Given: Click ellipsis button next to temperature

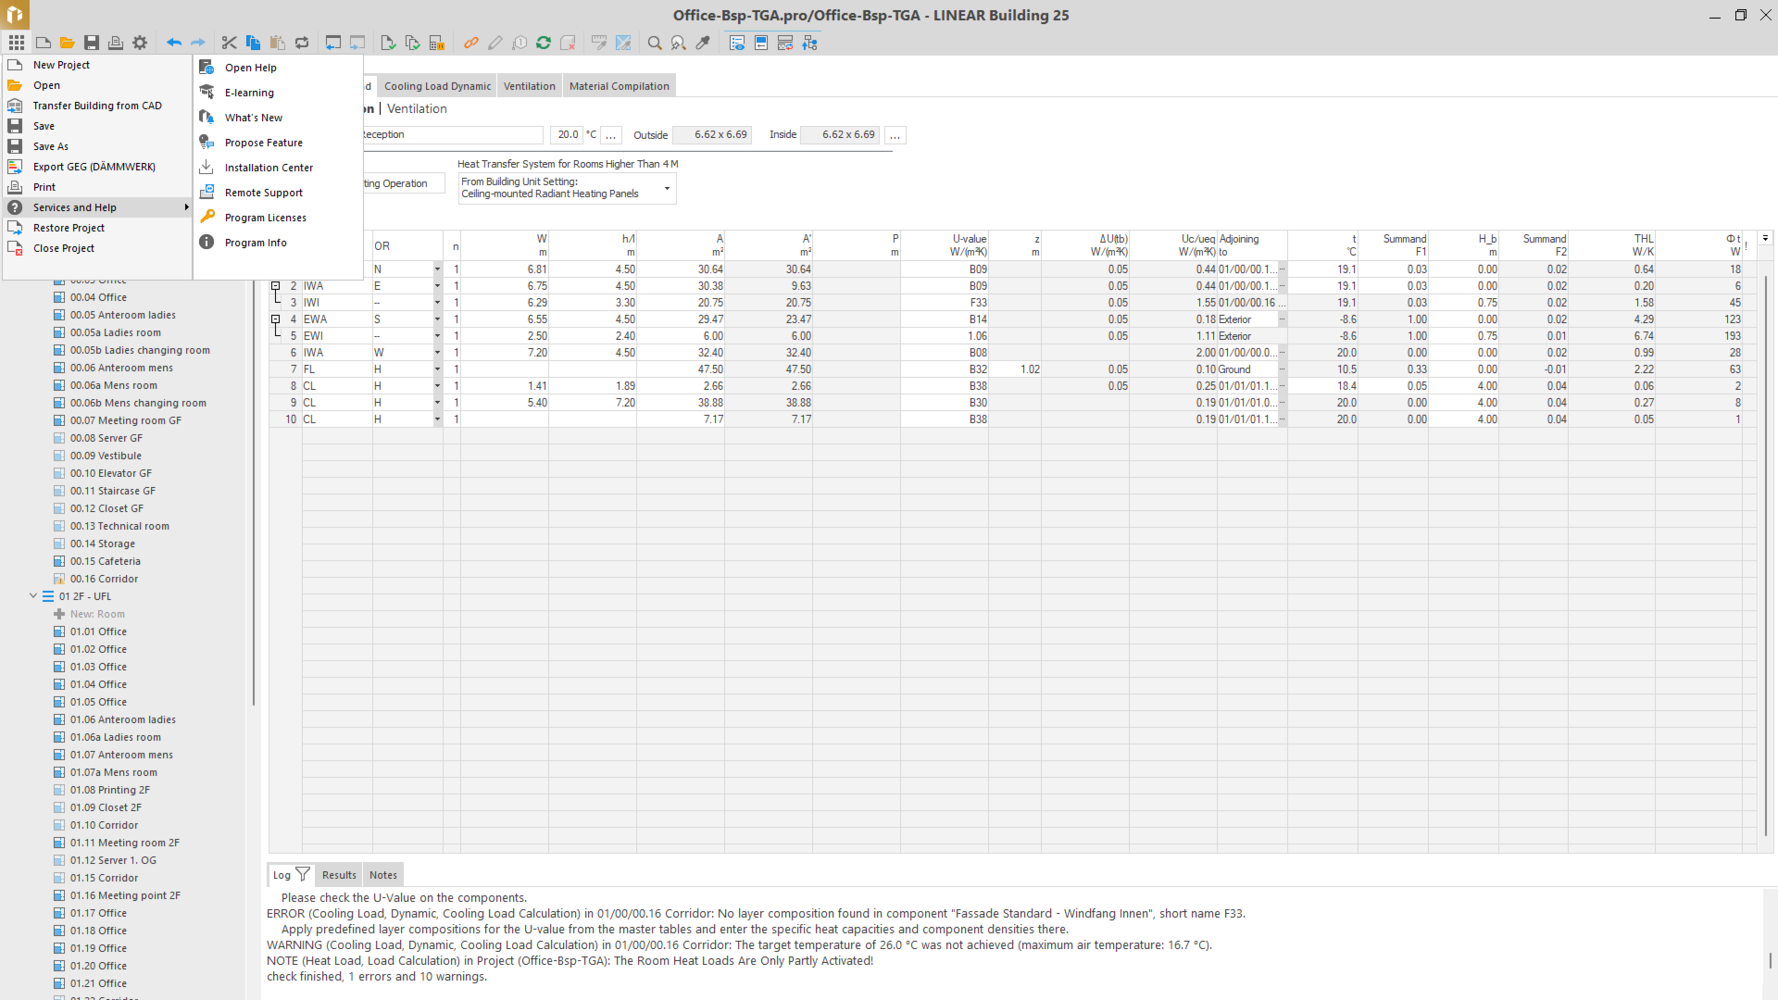Looking at the screenshot, I should [x=610, y=134].
